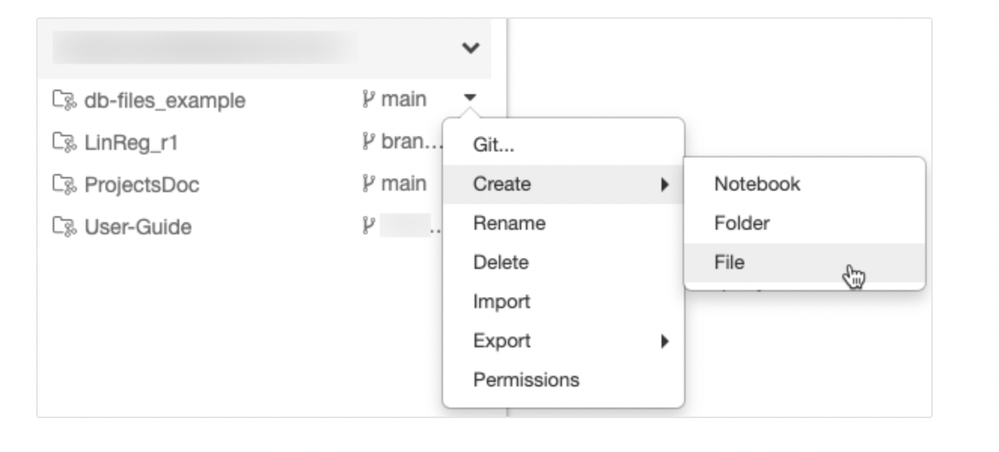Choose File in the Create submenu
Viewport: 999px width, 452px height.
click(x=729, y=262)
